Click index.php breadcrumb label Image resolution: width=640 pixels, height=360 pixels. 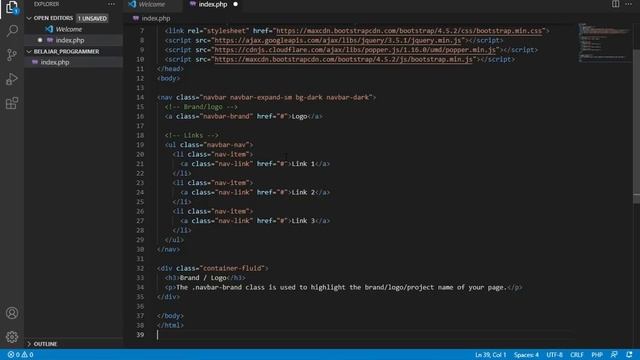156,18
